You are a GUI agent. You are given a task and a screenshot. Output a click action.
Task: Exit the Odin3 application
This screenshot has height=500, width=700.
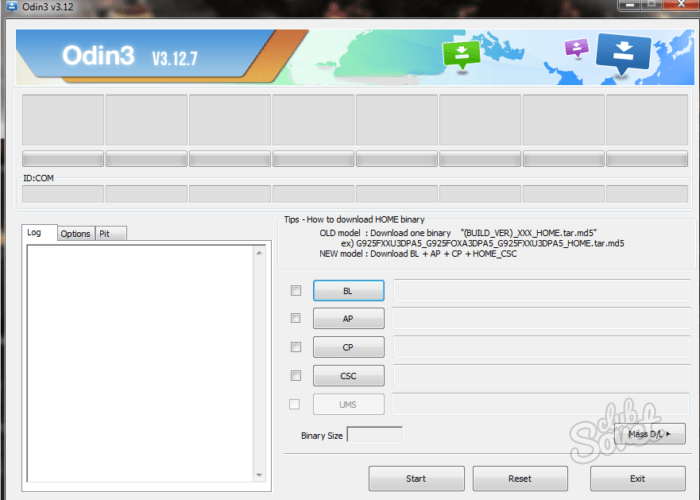[x=638, y=479]
